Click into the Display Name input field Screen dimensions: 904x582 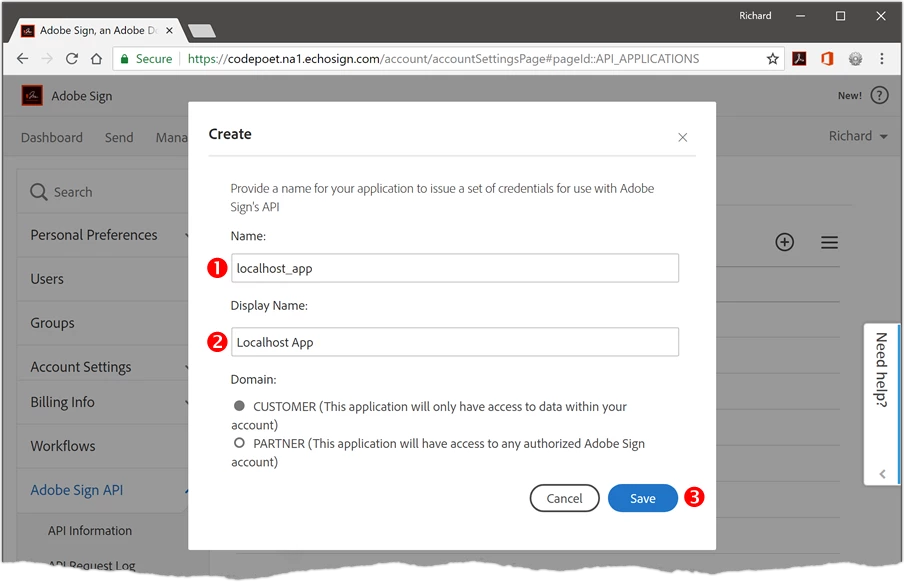(x=454, y=342)
